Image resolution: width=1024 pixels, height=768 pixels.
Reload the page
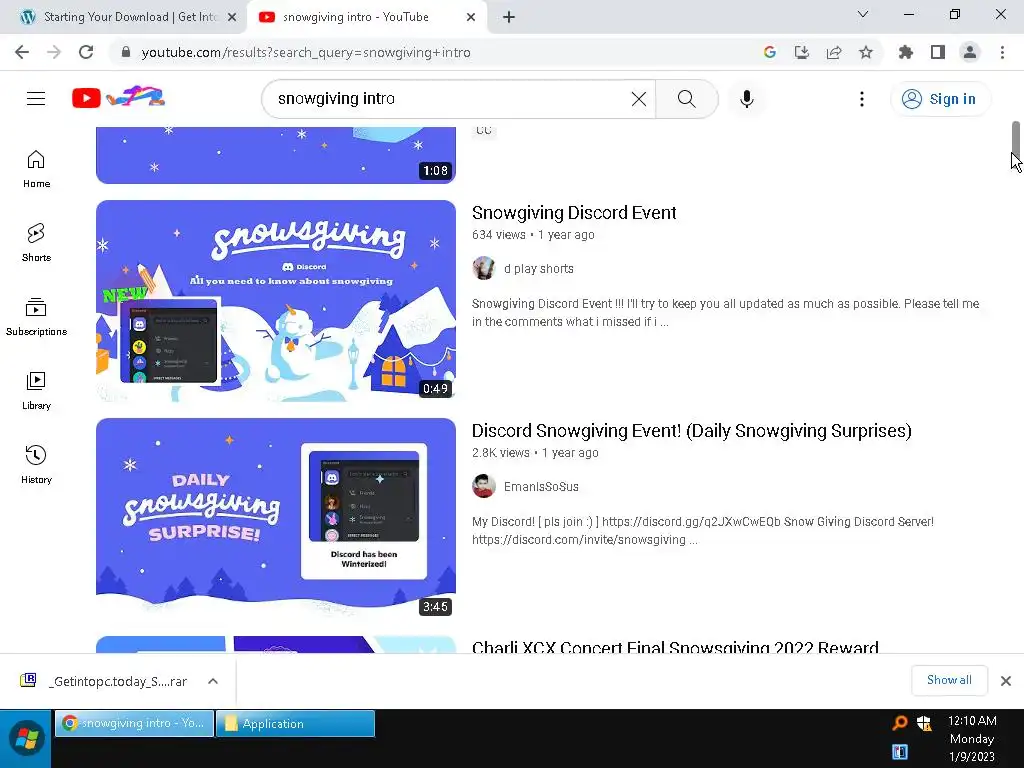[86, 52]
